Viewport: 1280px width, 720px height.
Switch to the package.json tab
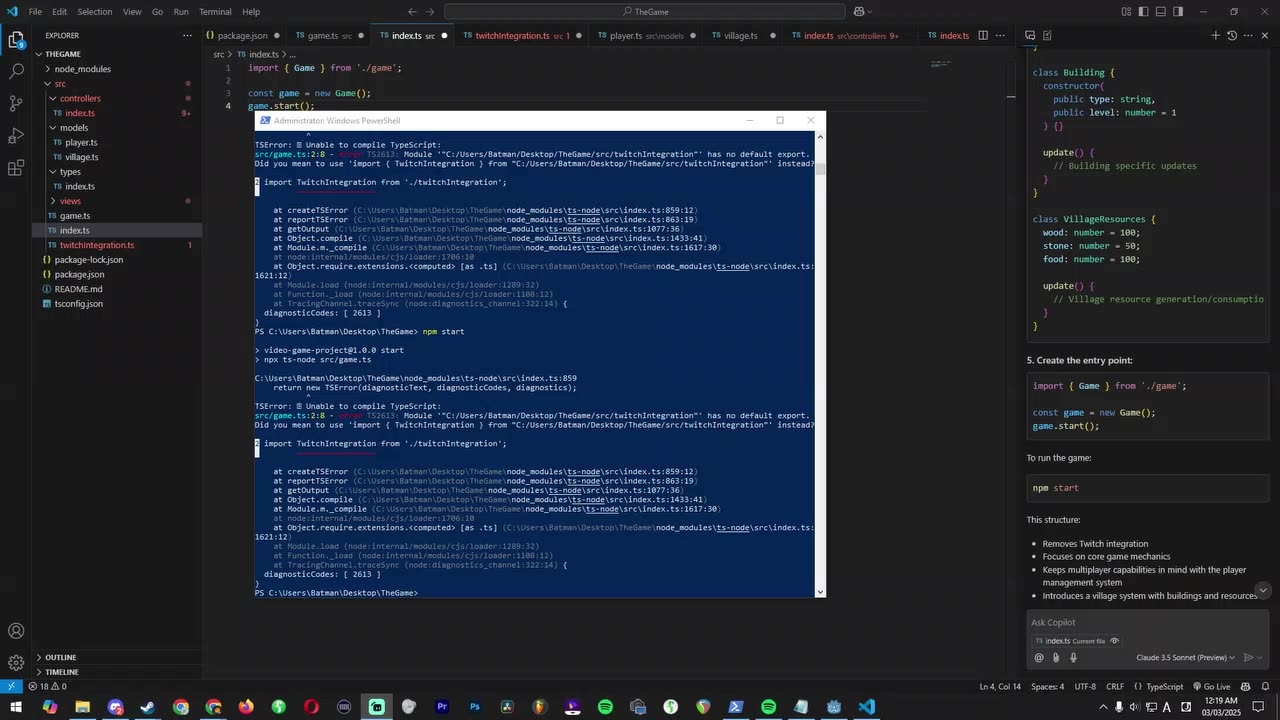(243, 35)
